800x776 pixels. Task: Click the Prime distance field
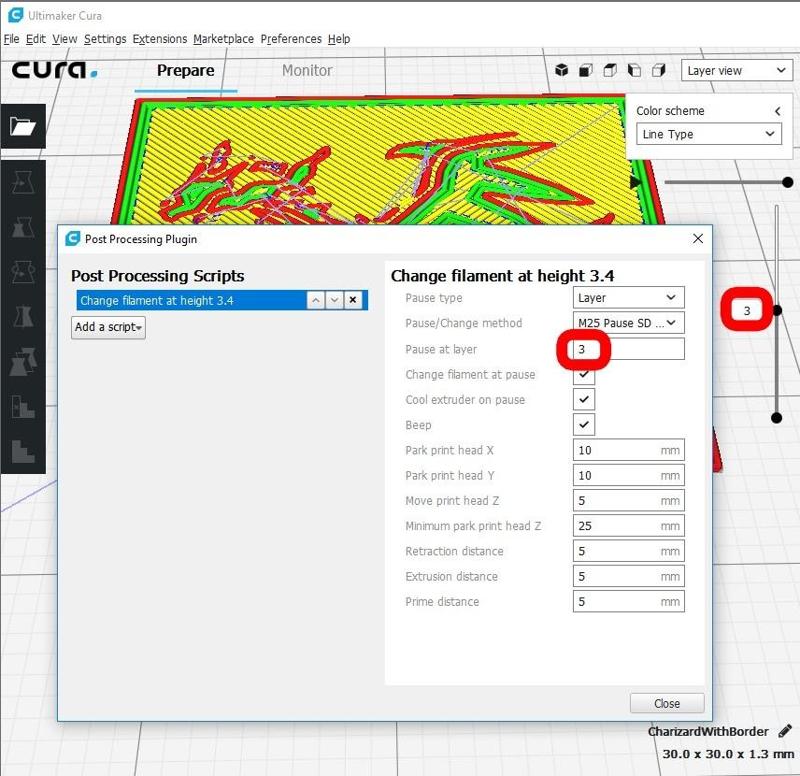coord(629,602)
